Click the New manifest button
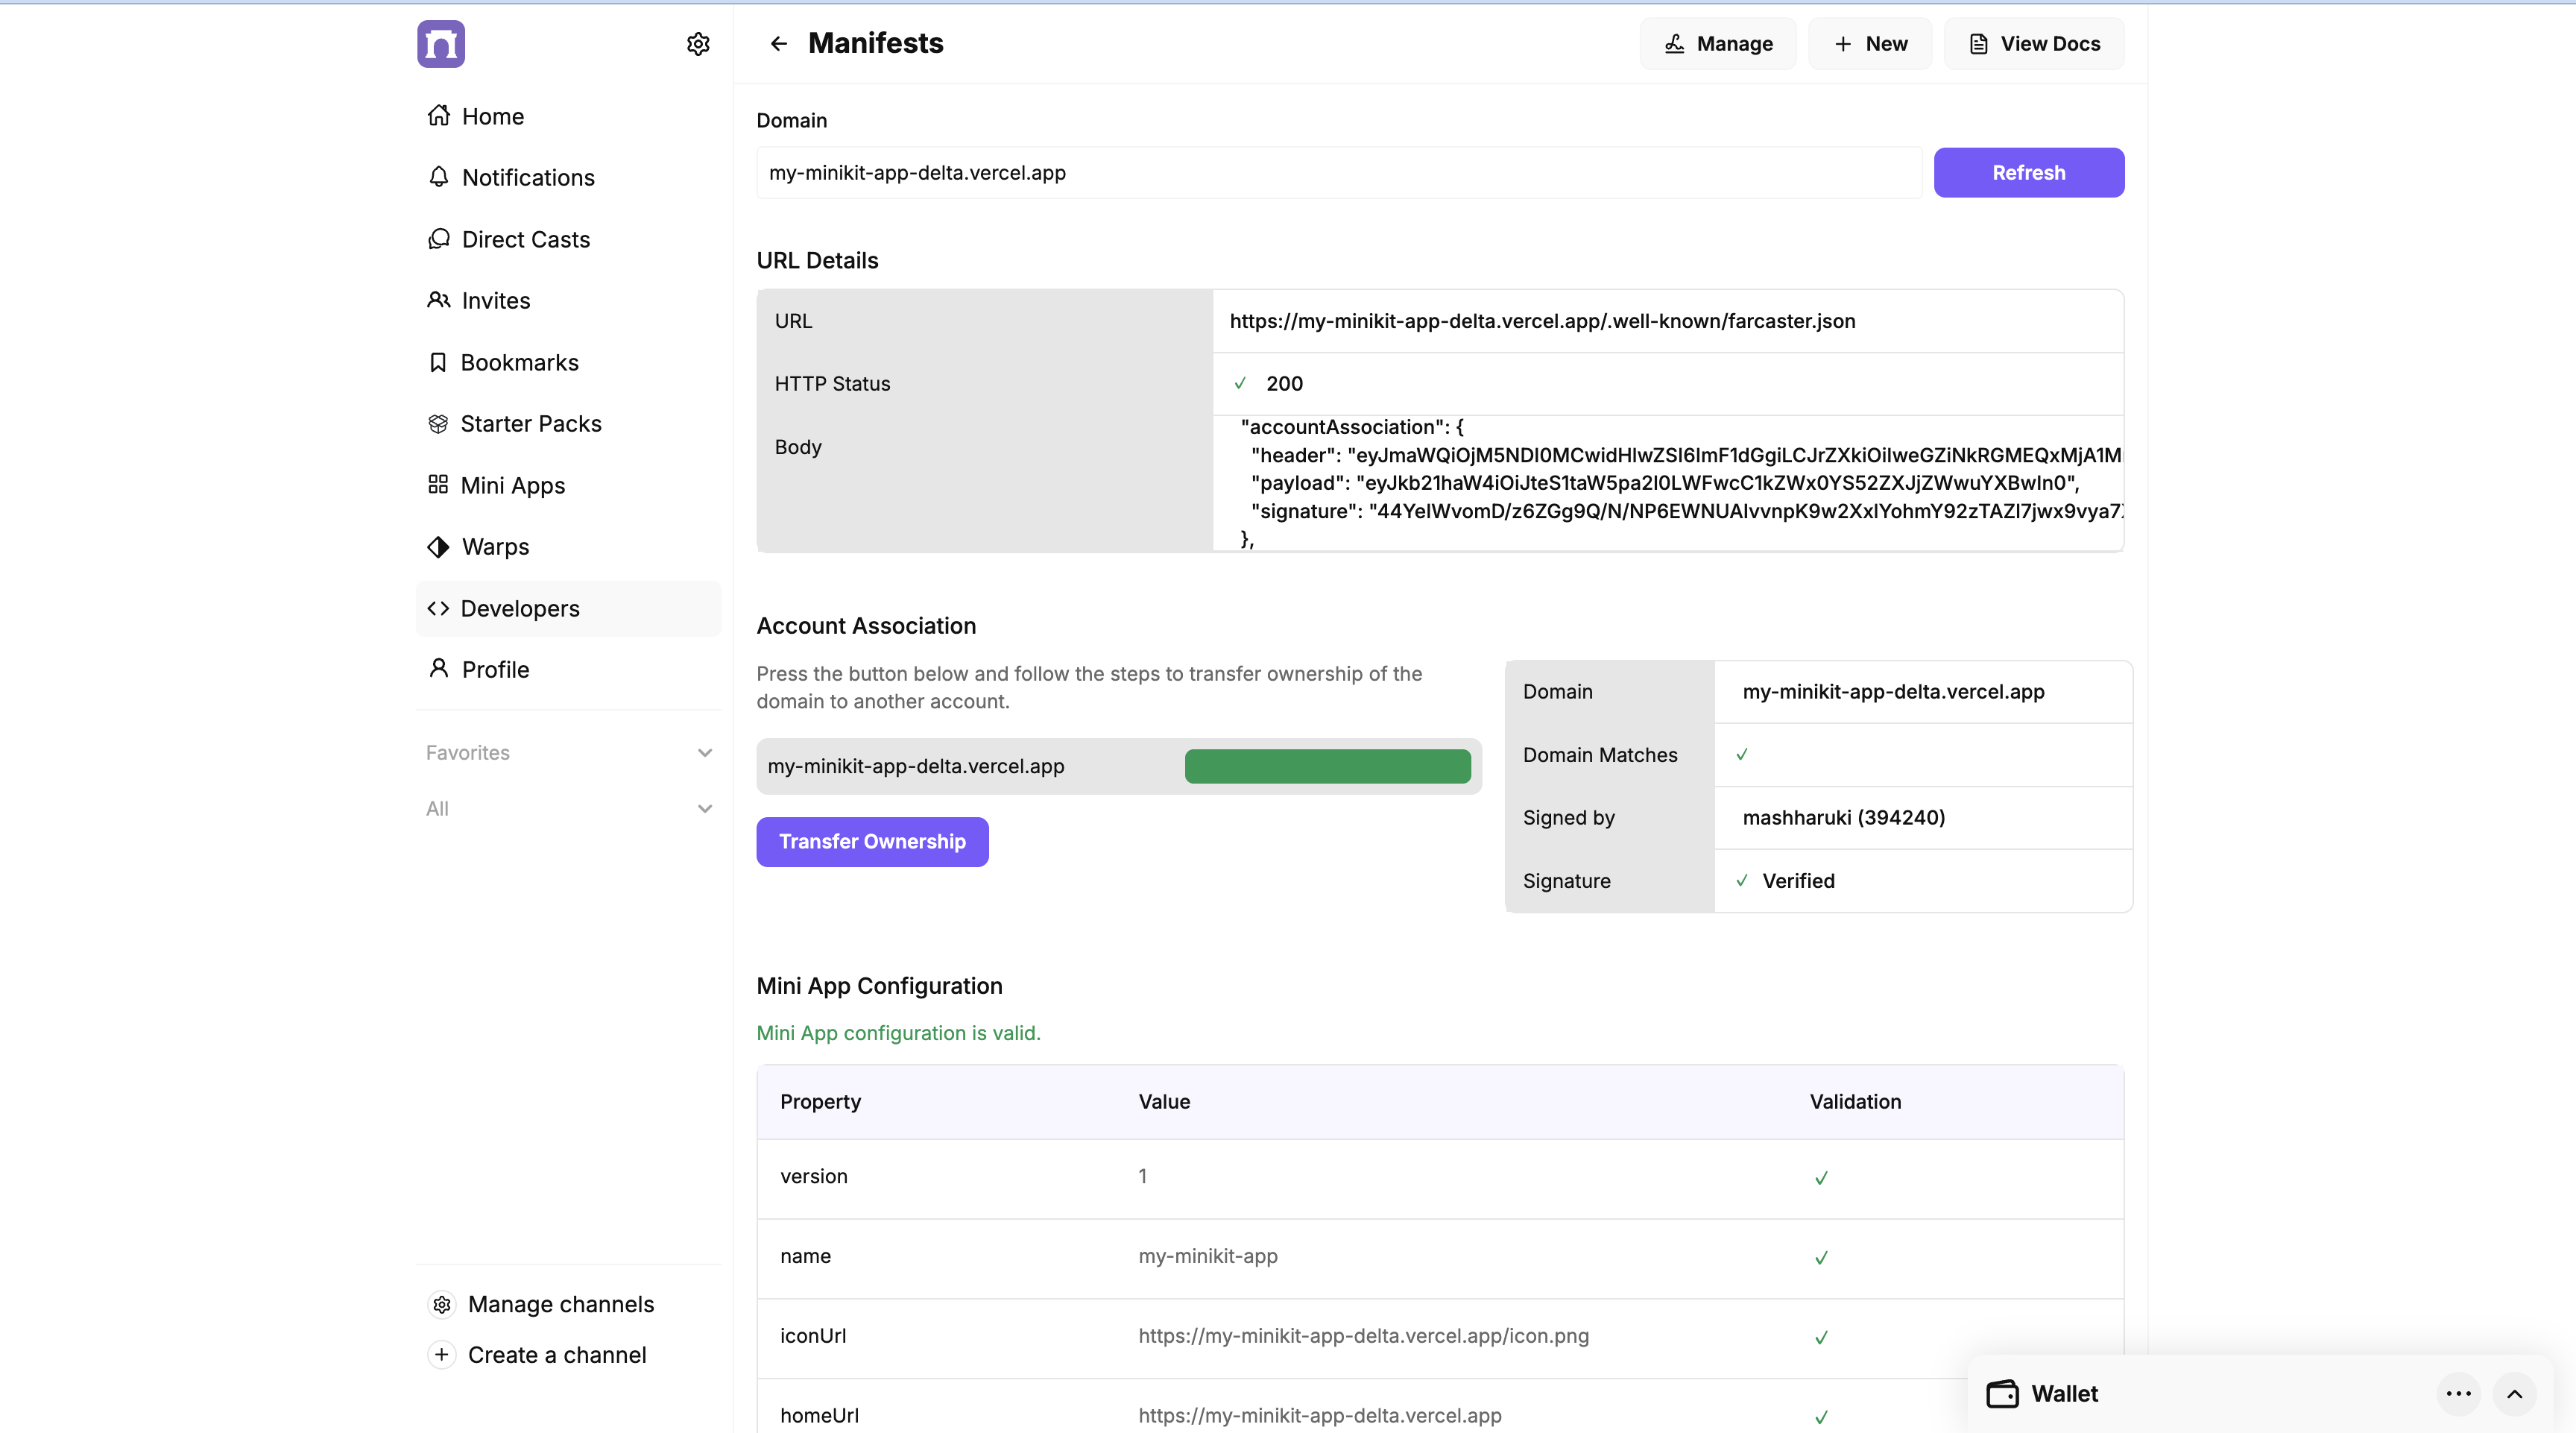2576x1433 pixels. click(1870, 44)
